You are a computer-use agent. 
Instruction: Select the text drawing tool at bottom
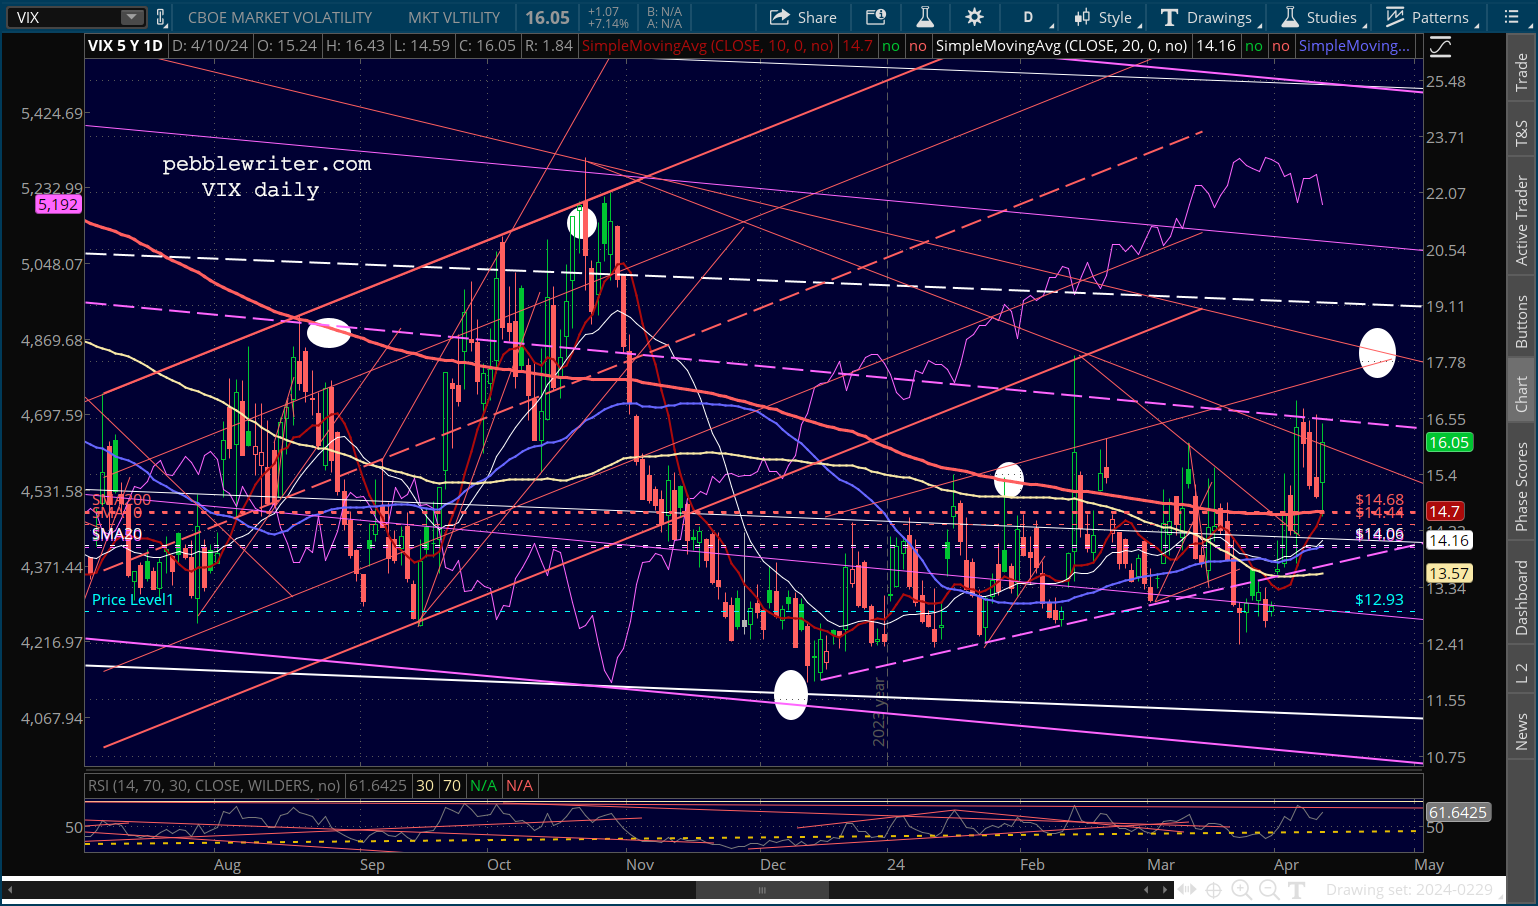[x=1297, y=889]
